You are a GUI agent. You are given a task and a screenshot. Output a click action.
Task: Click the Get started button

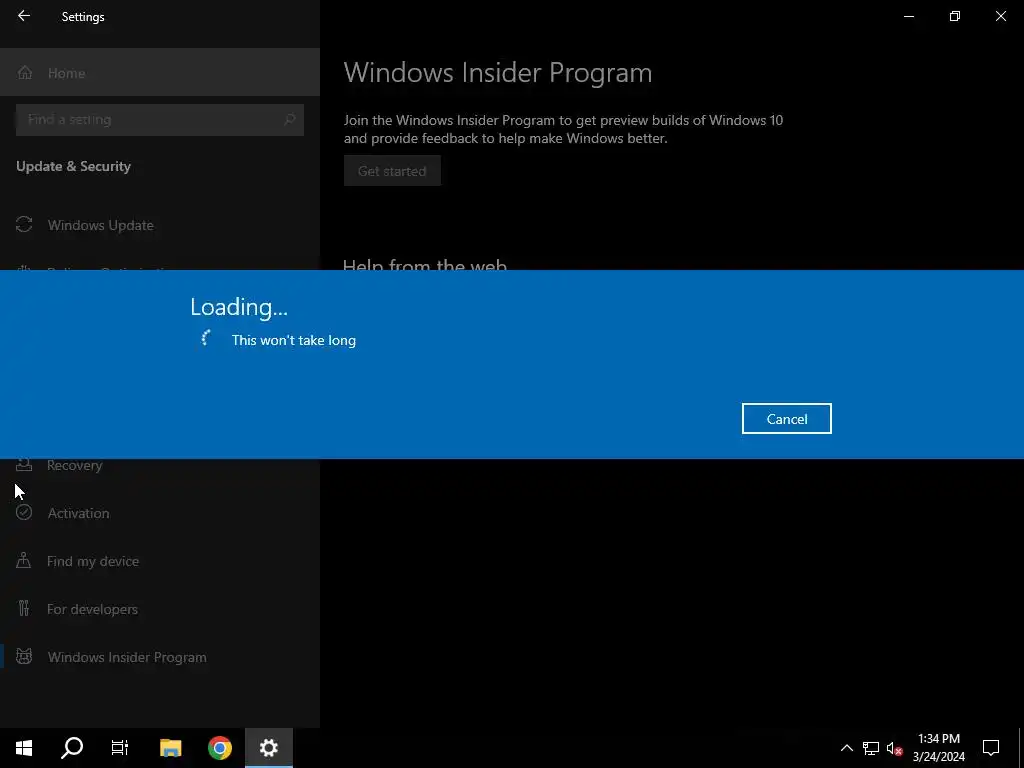pyautogui.click(x=392, y=171)
